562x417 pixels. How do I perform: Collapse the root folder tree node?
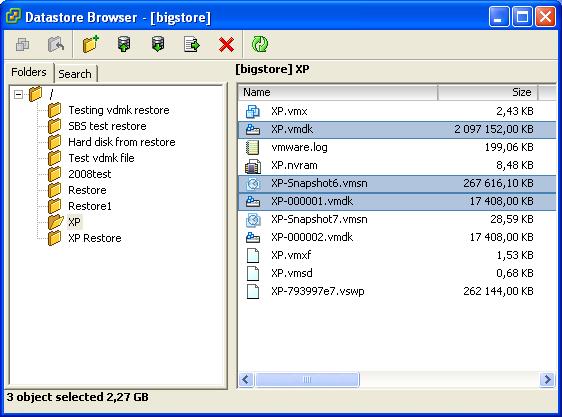[18, 95]
